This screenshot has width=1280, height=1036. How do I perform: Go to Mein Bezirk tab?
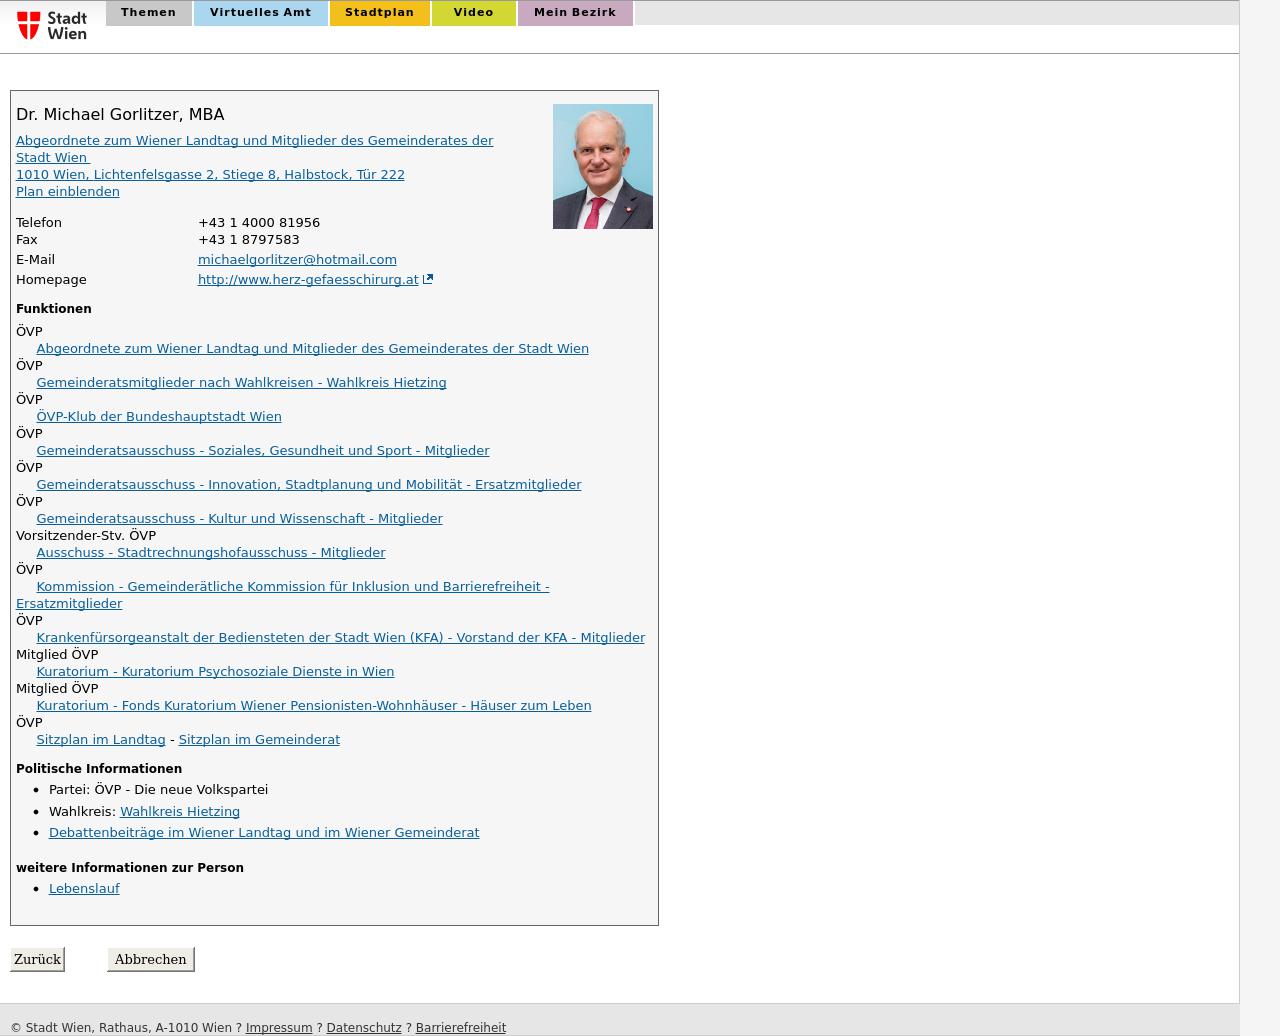[x=574, y=13]
